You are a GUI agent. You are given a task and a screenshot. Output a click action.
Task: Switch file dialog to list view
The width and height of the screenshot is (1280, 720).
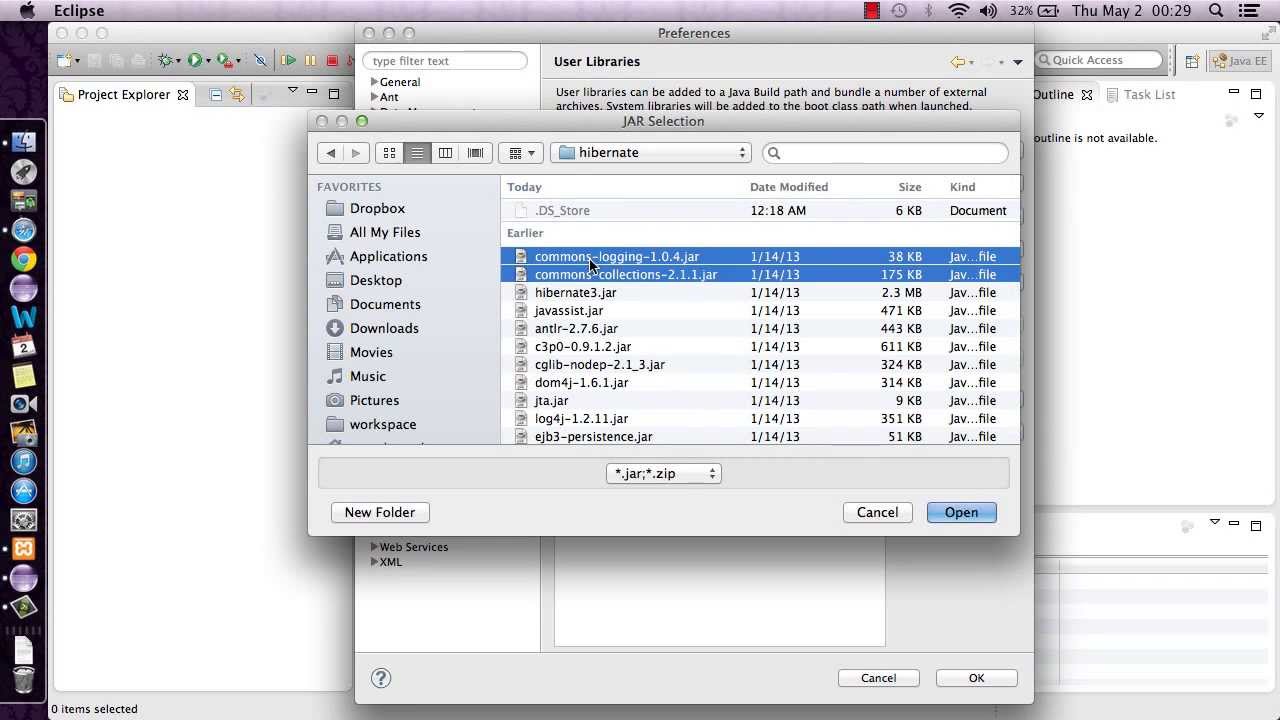[417, 153]
